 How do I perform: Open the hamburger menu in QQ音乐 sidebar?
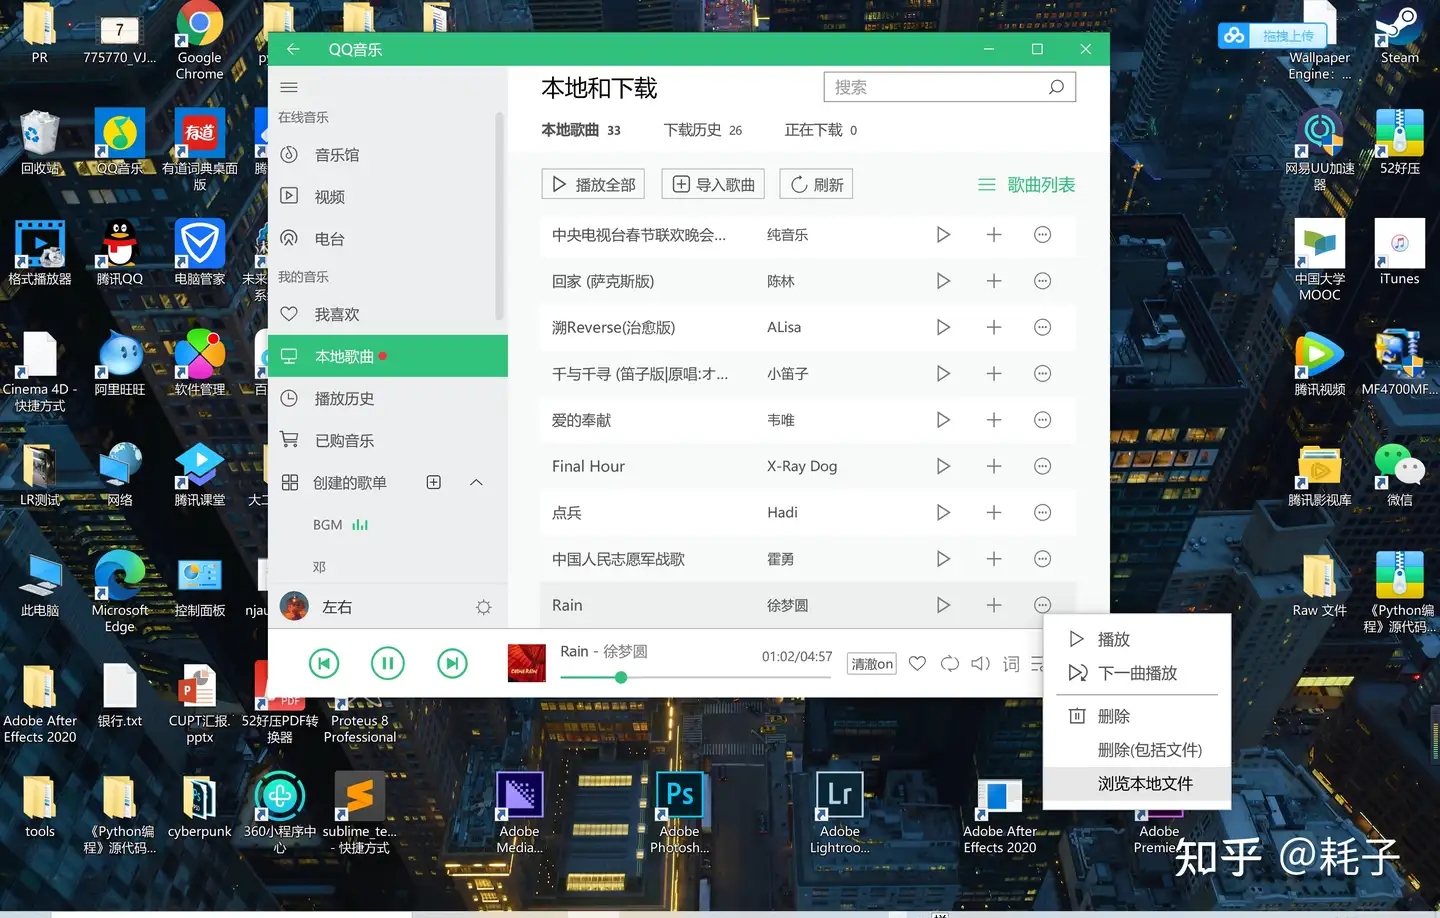(x=289, y=87)
